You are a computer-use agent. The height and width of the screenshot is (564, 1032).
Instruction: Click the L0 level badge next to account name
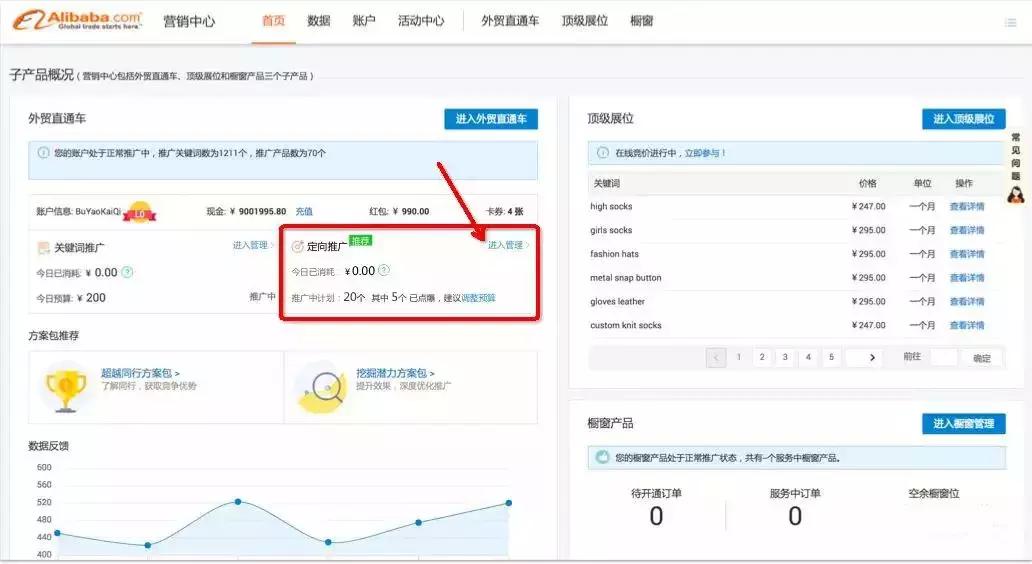tap(141, 212)
